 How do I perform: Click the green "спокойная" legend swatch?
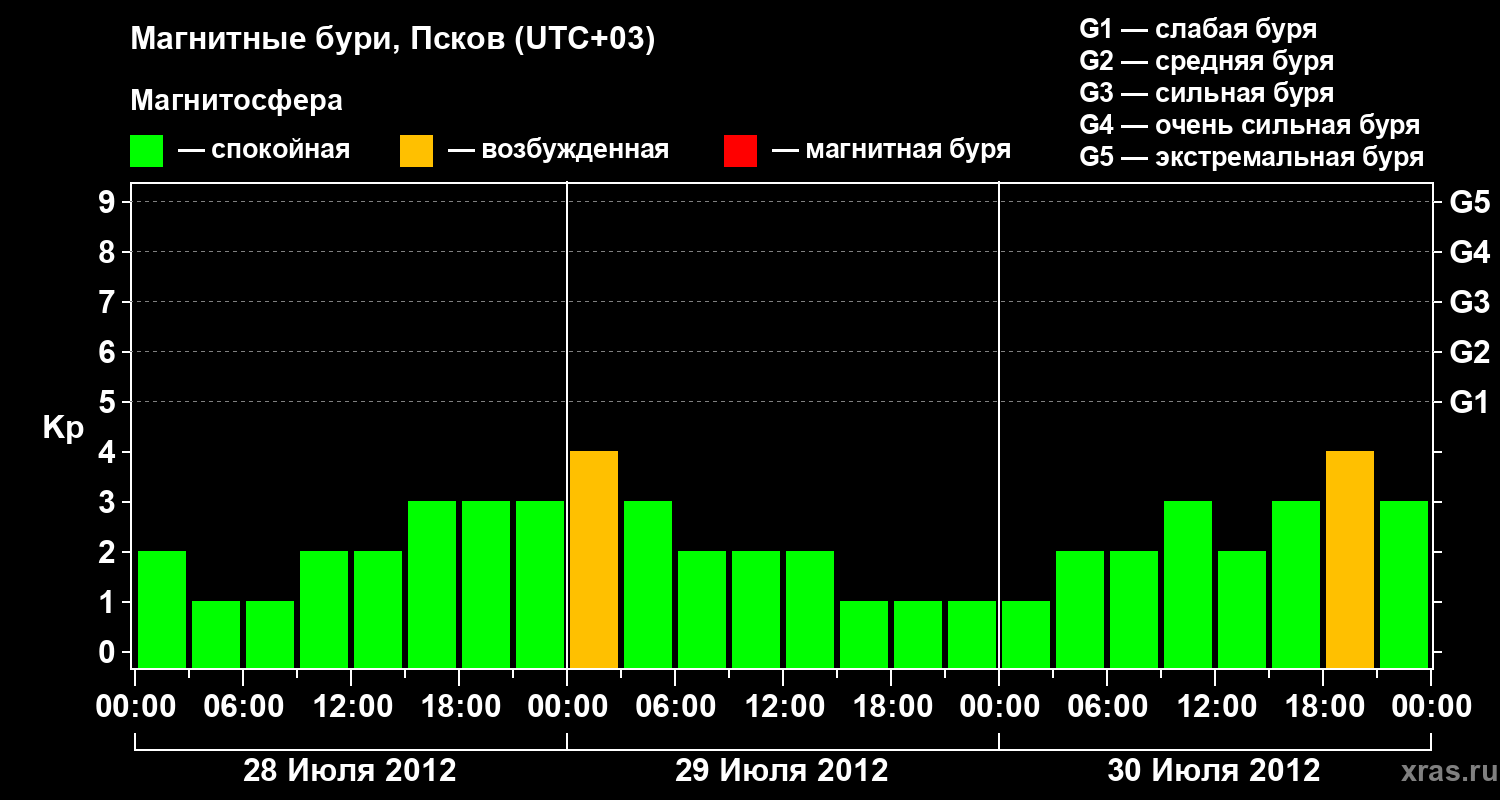click(x=146, y=151)
